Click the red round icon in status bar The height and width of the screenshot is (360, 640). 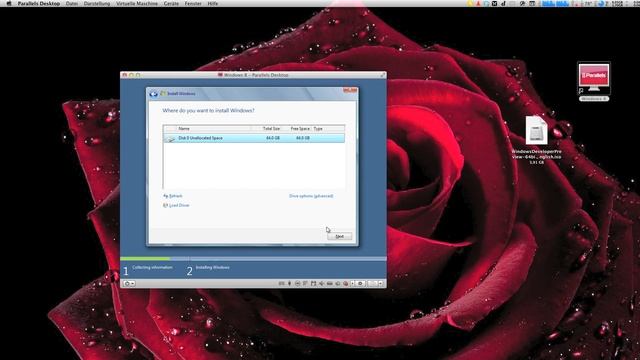point(346,283)
